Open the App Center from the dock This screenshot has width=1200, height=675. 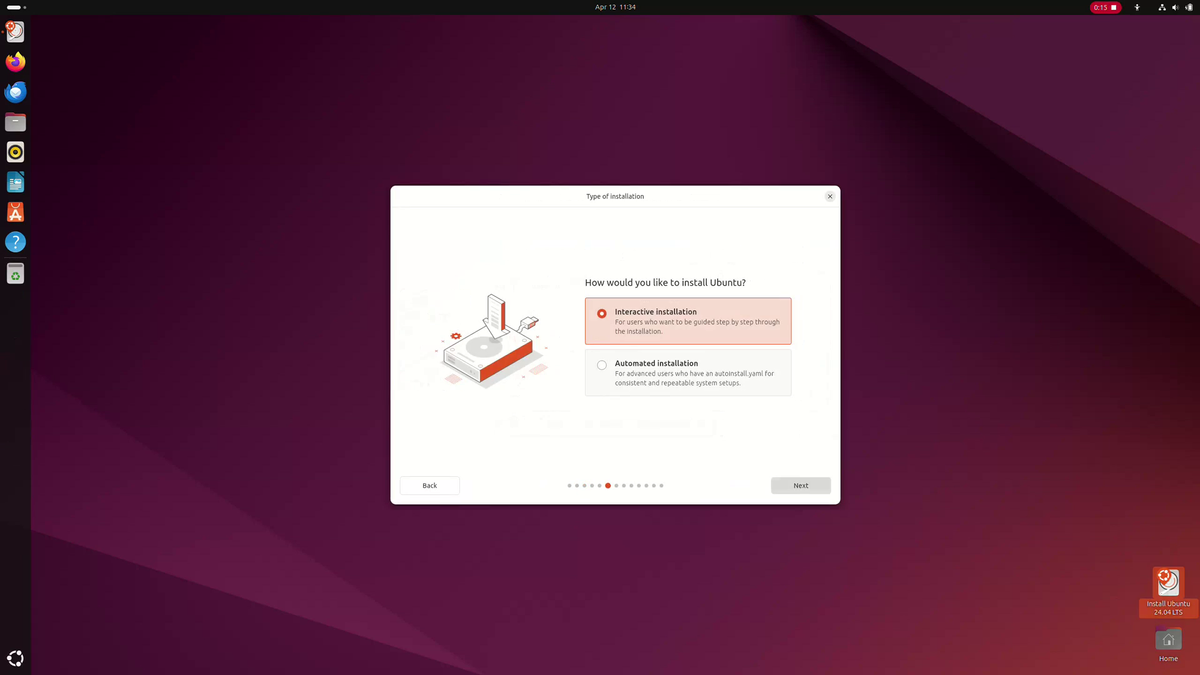[15, 212]
